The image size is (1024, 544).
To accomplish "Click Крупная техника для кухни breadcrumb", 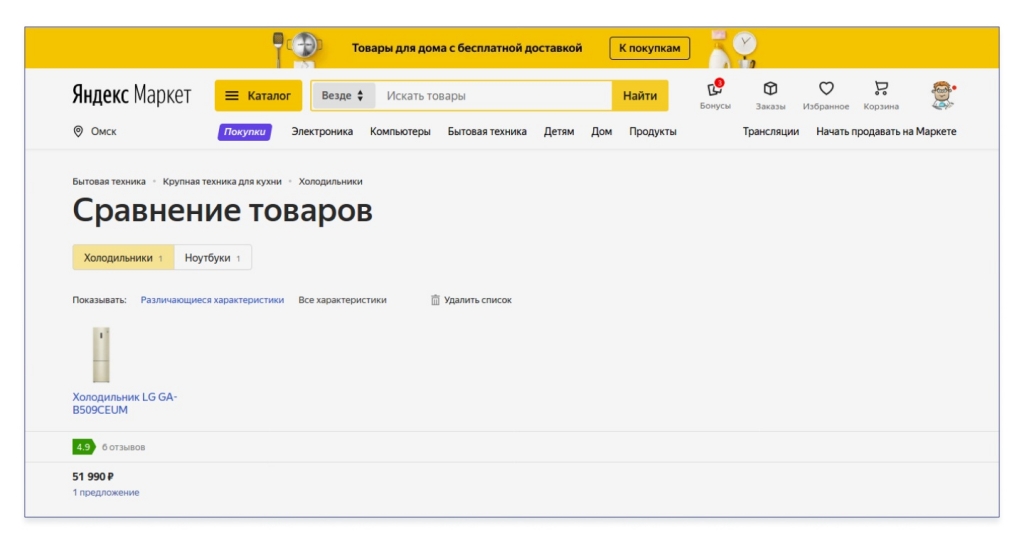I will (x=222, y=182).
